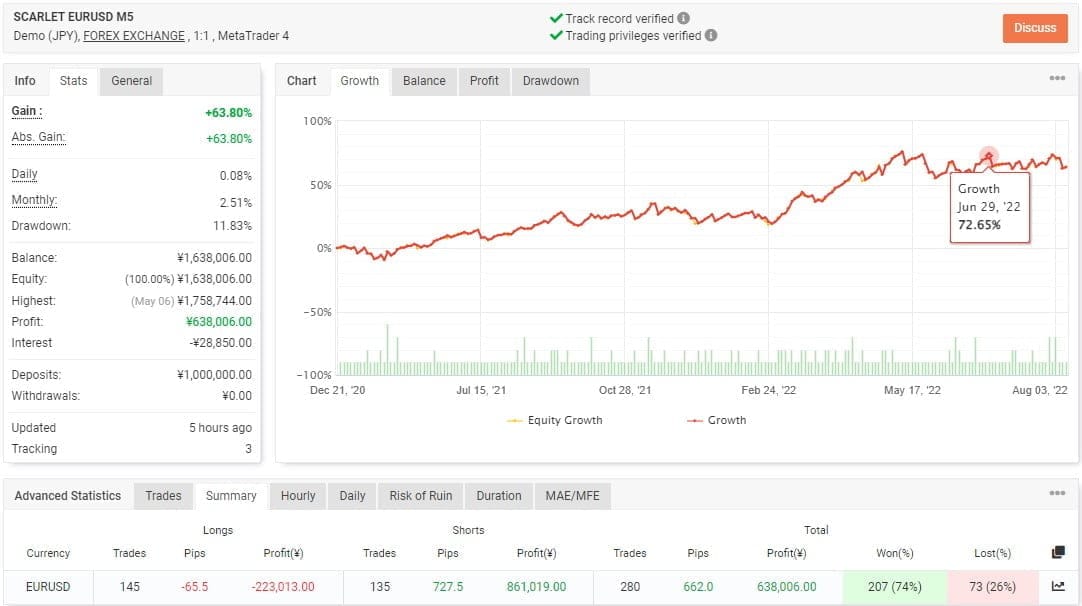Switch to the MAE/MFE tab

(572, 495)
